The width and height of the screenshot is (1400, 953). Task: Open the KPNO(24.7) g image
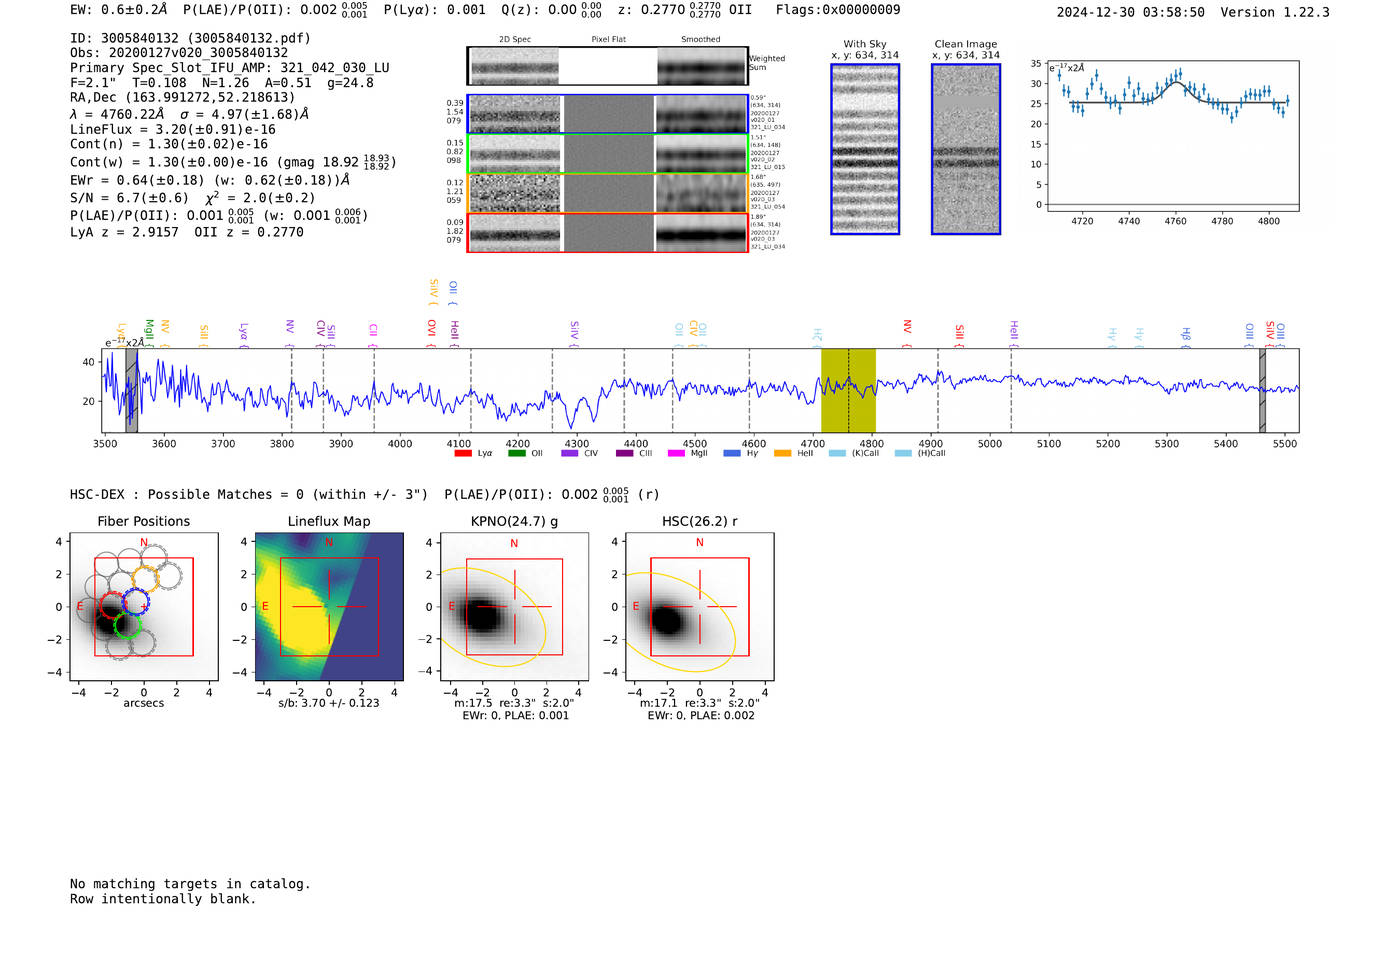(x=514, y=606)
